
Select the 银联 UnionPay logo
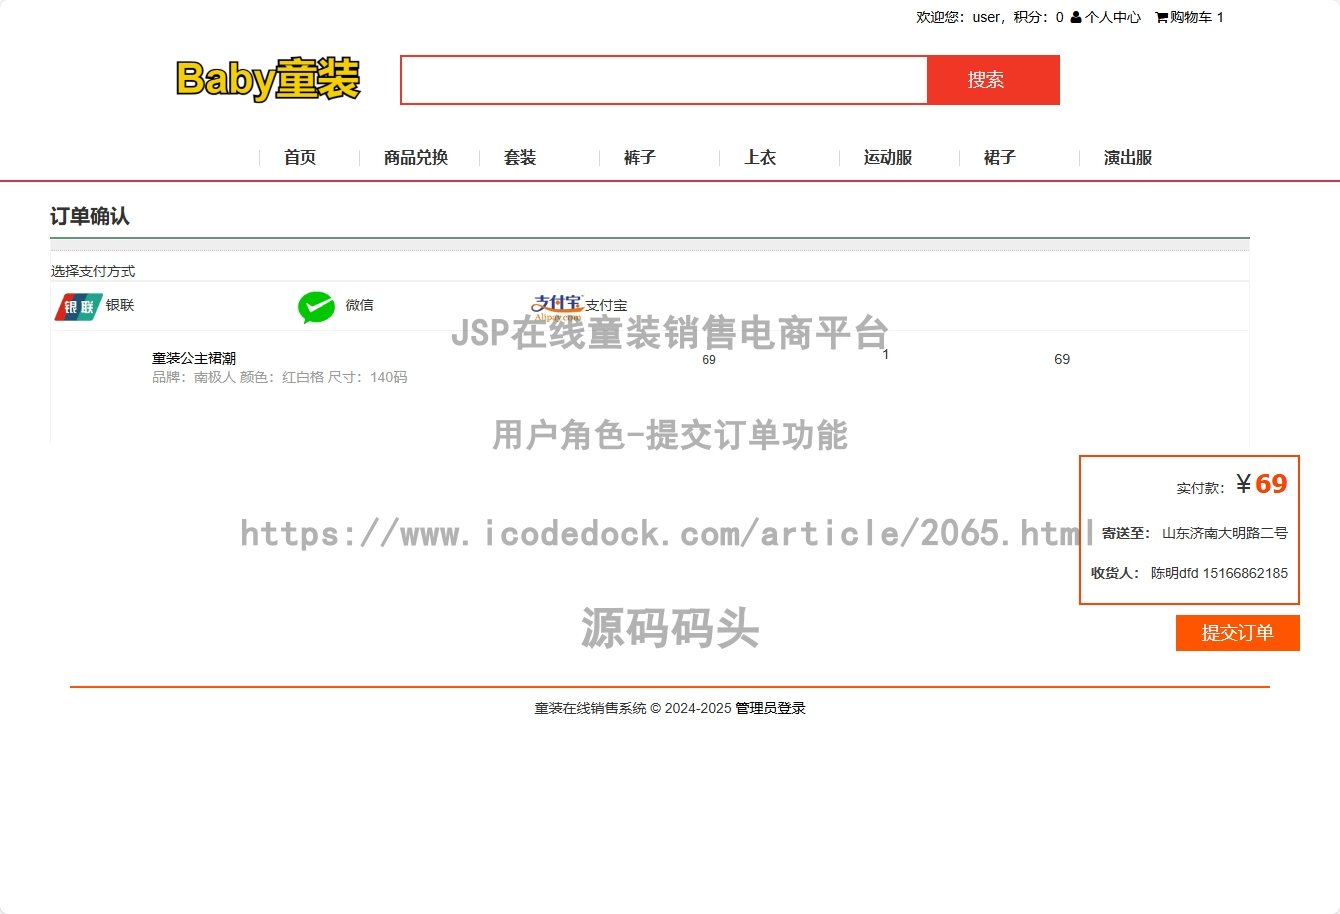78,307
